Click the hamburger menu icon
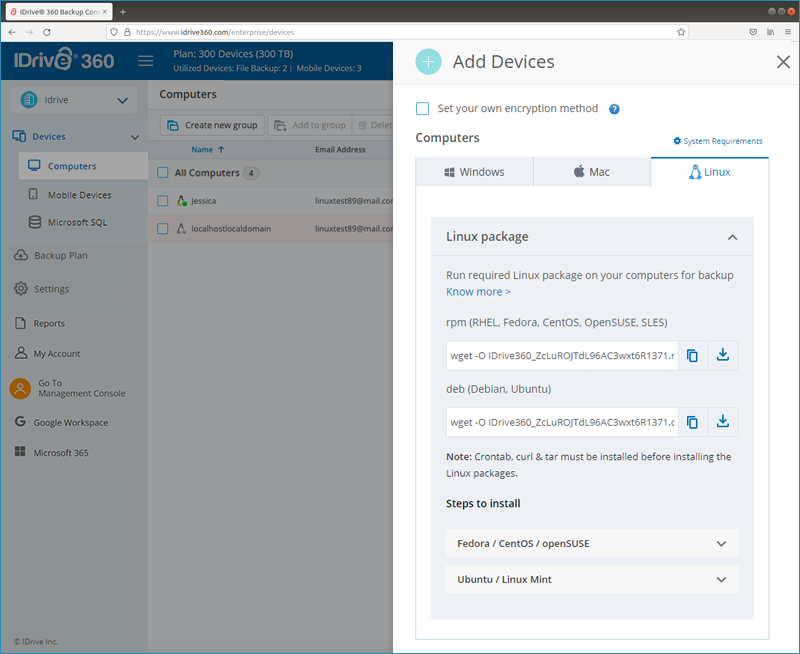800x654 pixels. tap(145, 61)
